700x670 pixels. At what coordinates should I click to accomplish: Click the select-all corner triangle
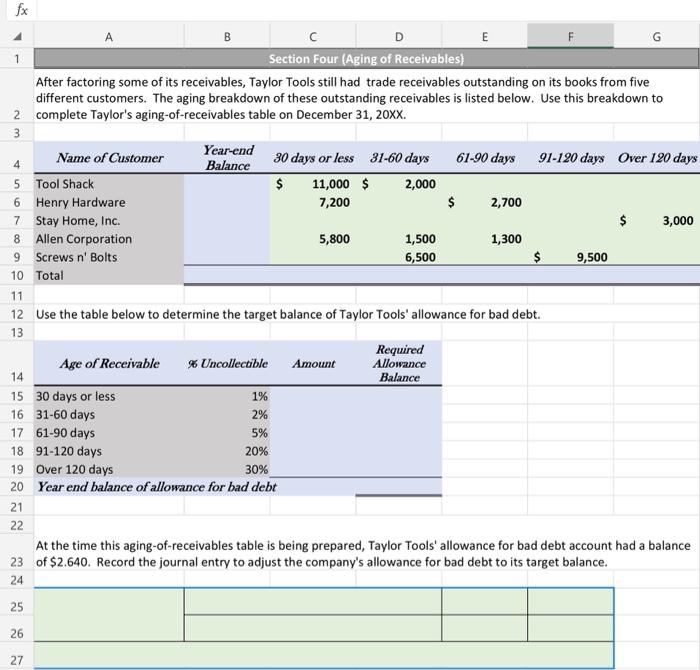[17, 37]
